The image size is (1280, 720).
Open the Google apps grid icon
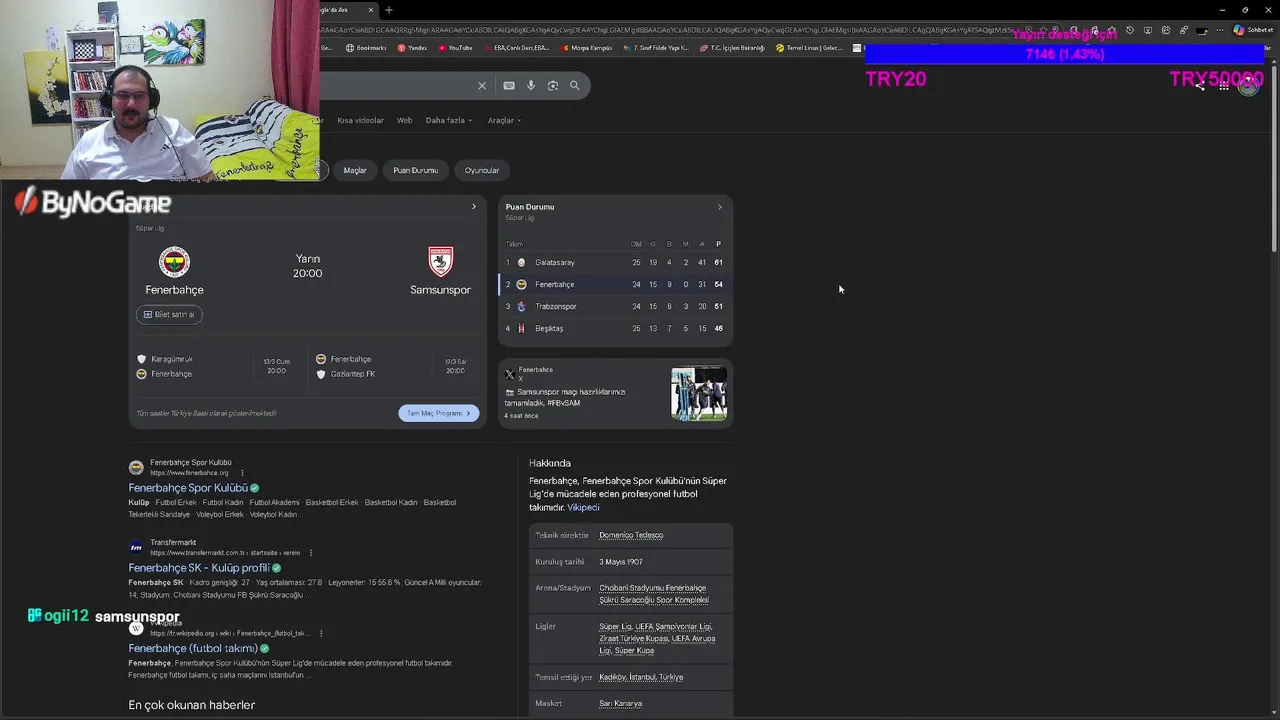(x=1224, y=86)
